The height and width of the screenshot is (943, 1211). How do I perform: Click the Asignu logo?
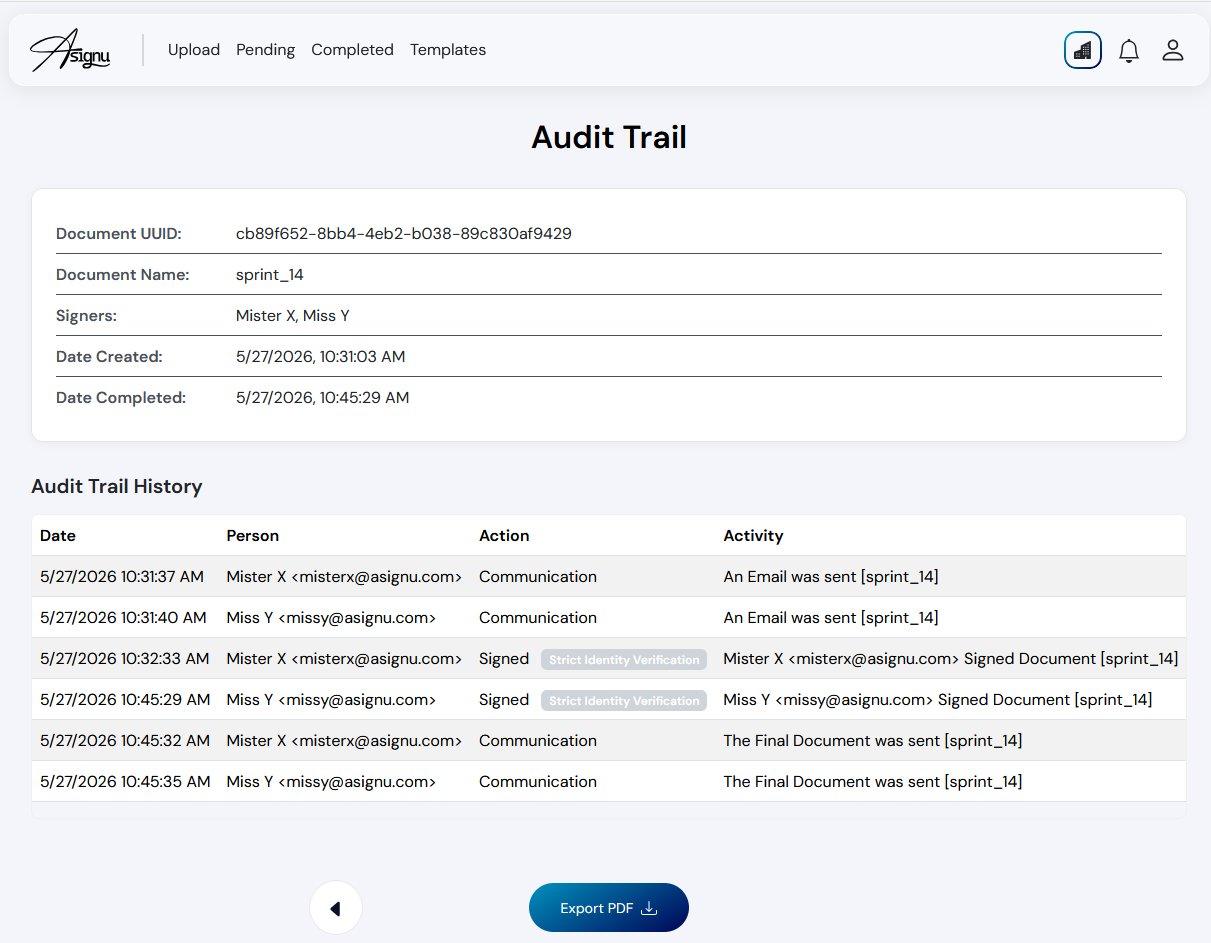(x=70, y=50)
